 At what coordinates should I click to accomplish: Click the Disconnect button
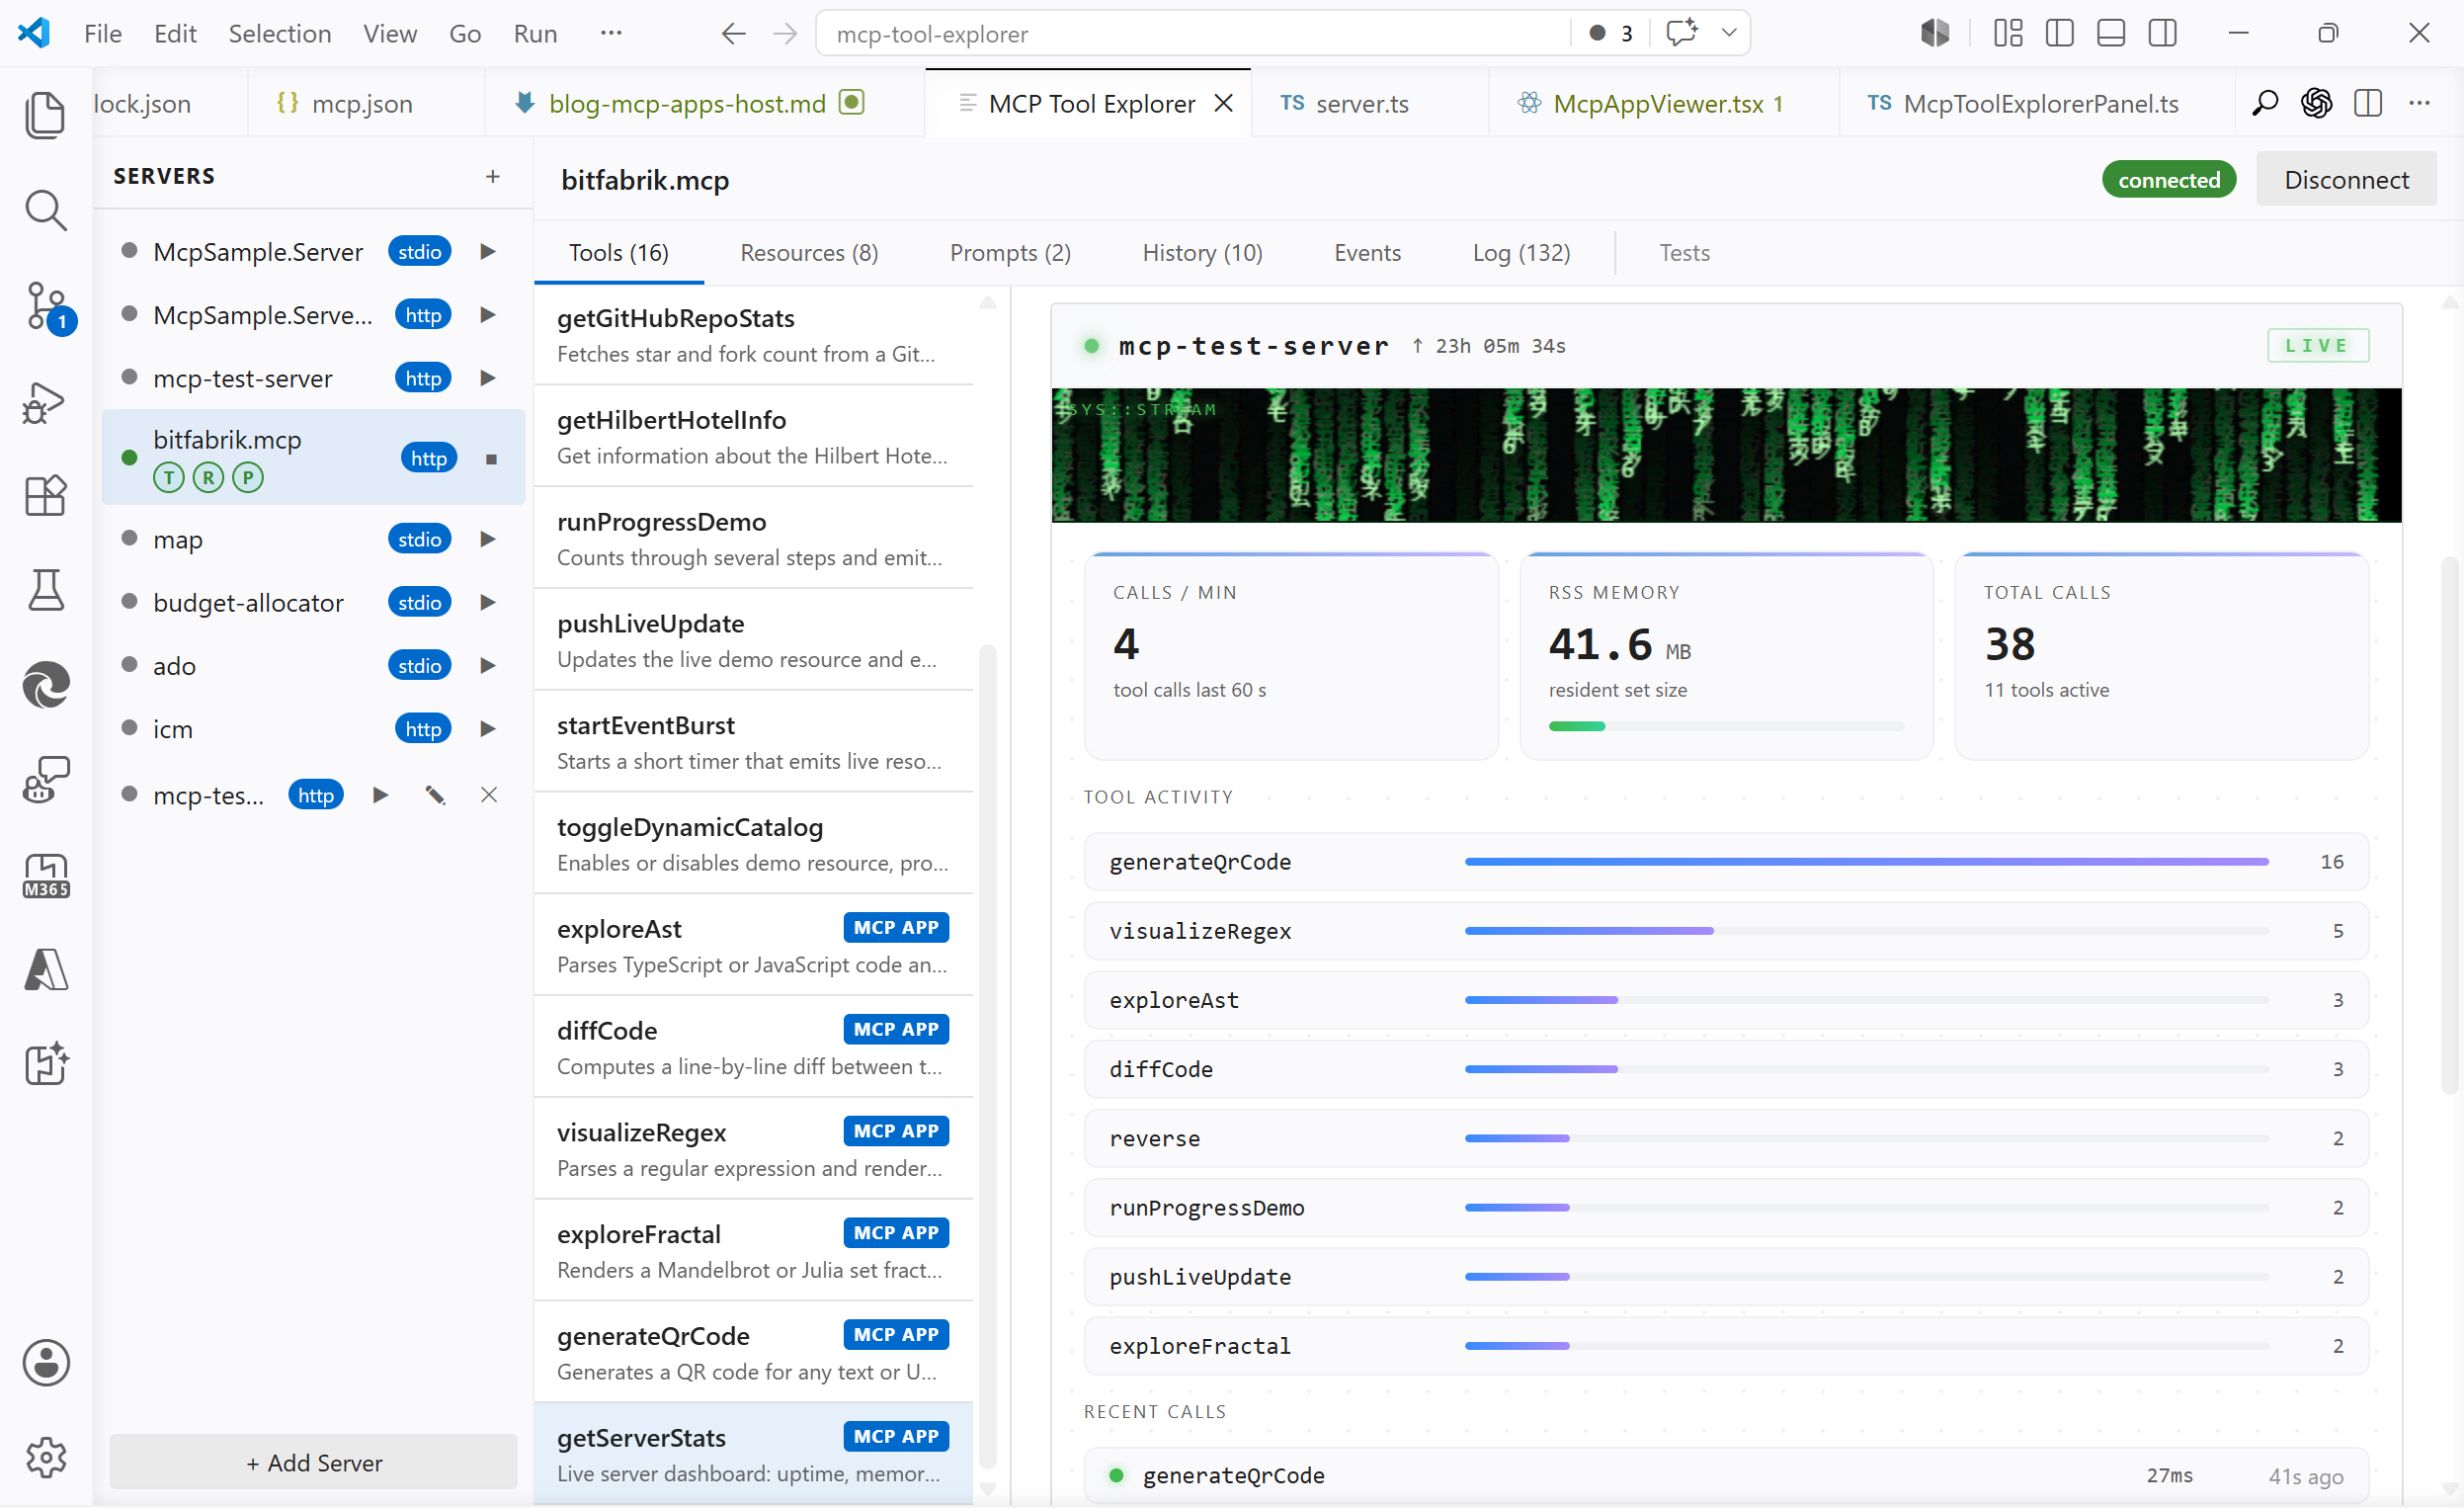coord(2346,180)
